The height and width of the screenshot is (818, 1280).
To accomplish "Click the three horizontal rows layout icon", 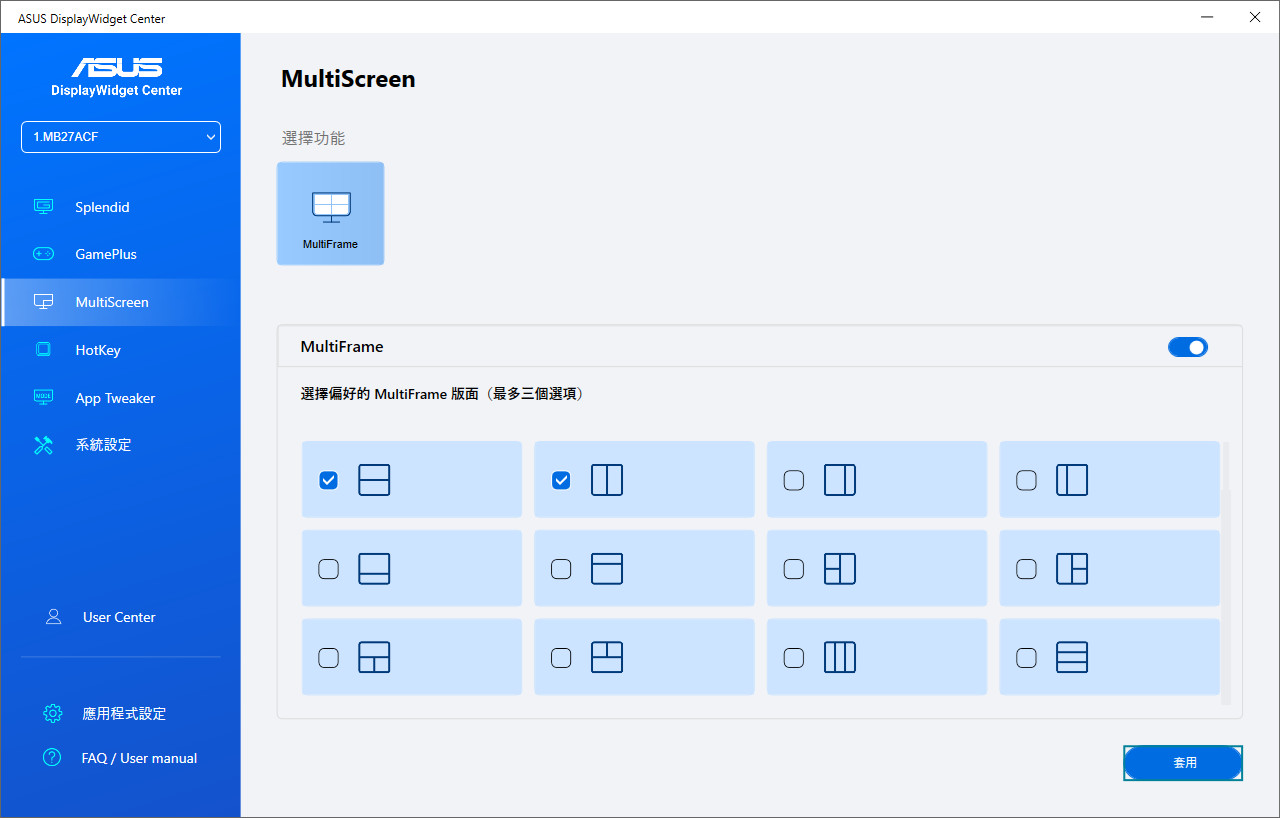I will pyautogui.click(x=1072, y=657).
